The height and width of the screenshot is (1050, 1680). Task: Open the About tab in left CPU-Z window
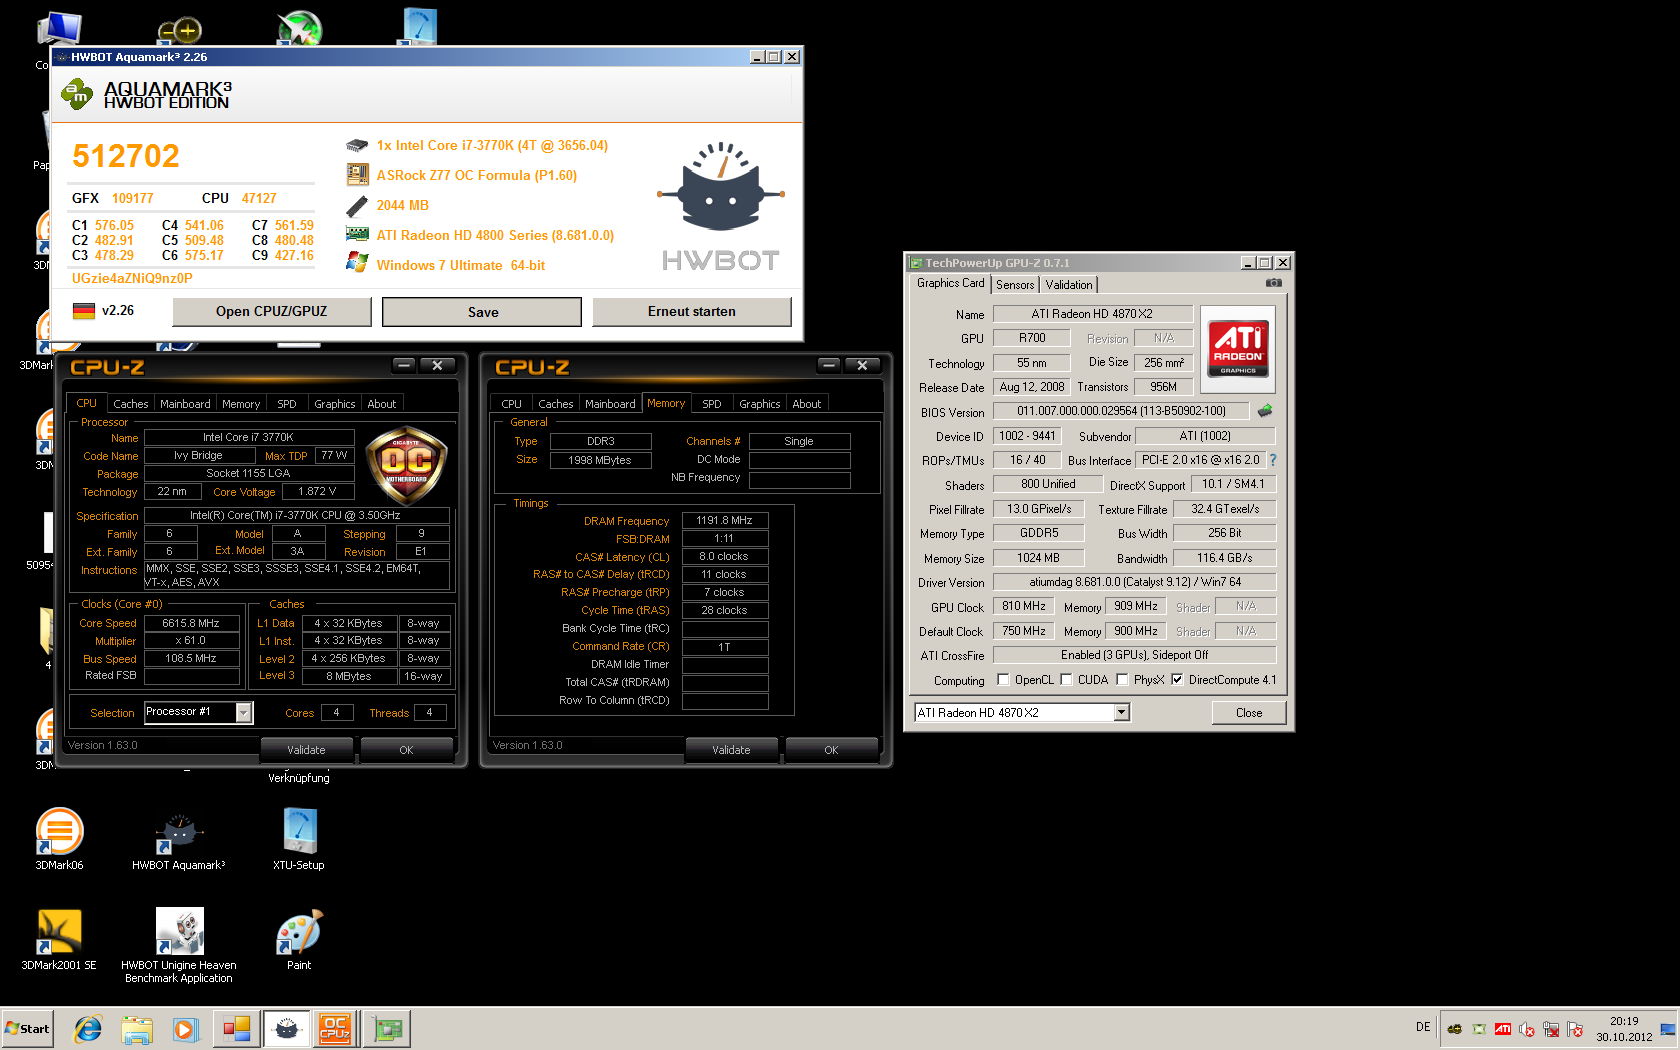coord(382,404)
